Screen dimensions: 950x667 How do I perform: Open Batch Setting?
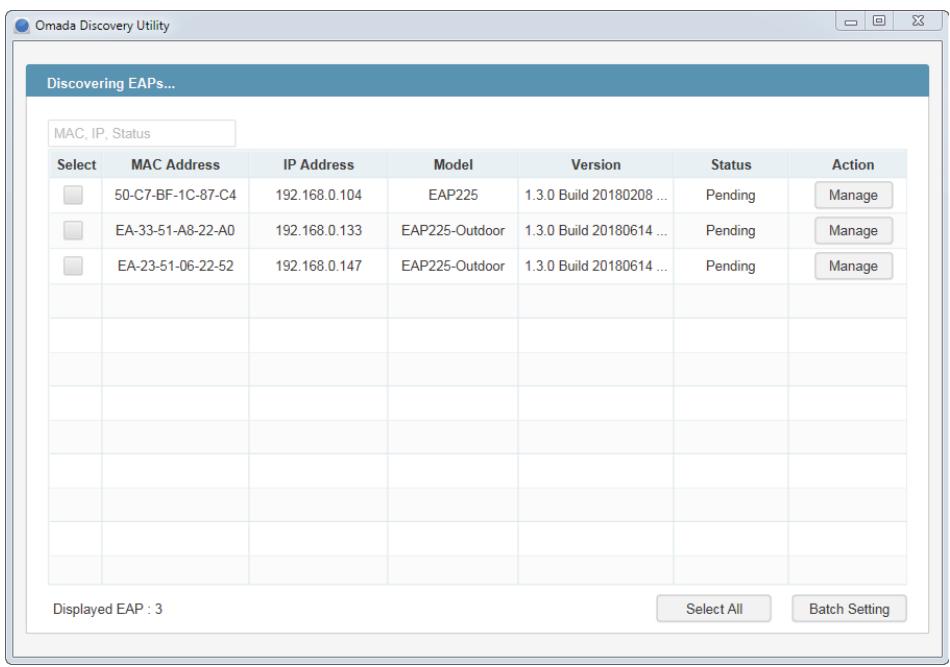coord(849,608)
